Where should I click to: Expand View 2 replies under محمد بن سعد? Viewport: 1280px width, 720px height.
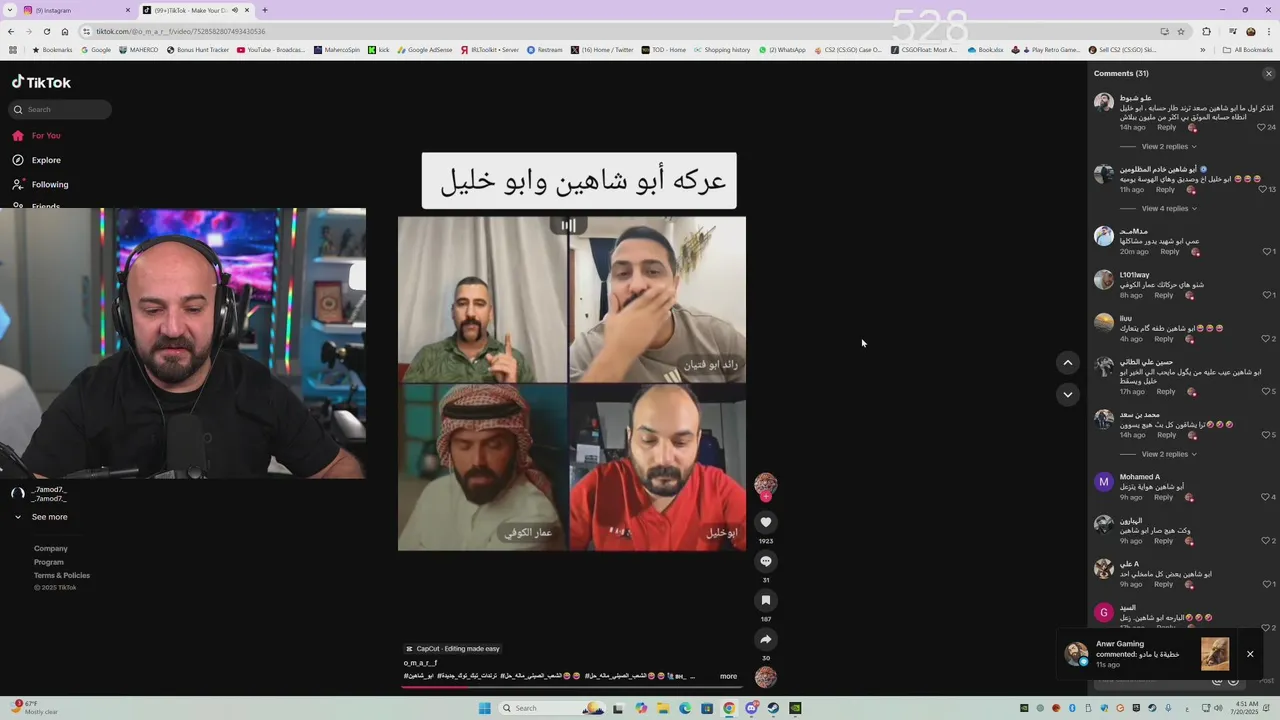[x=1169, y=454]
